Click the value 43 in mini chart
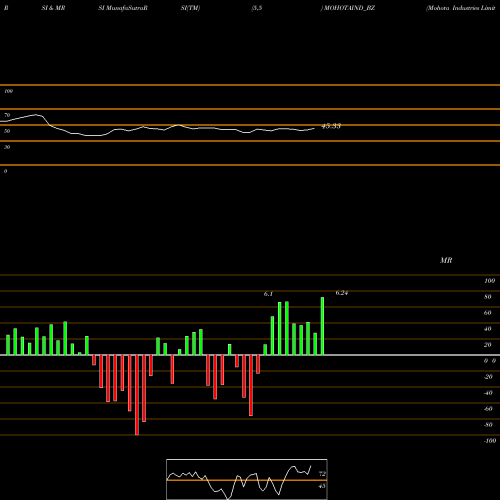 tap(322, 486)
